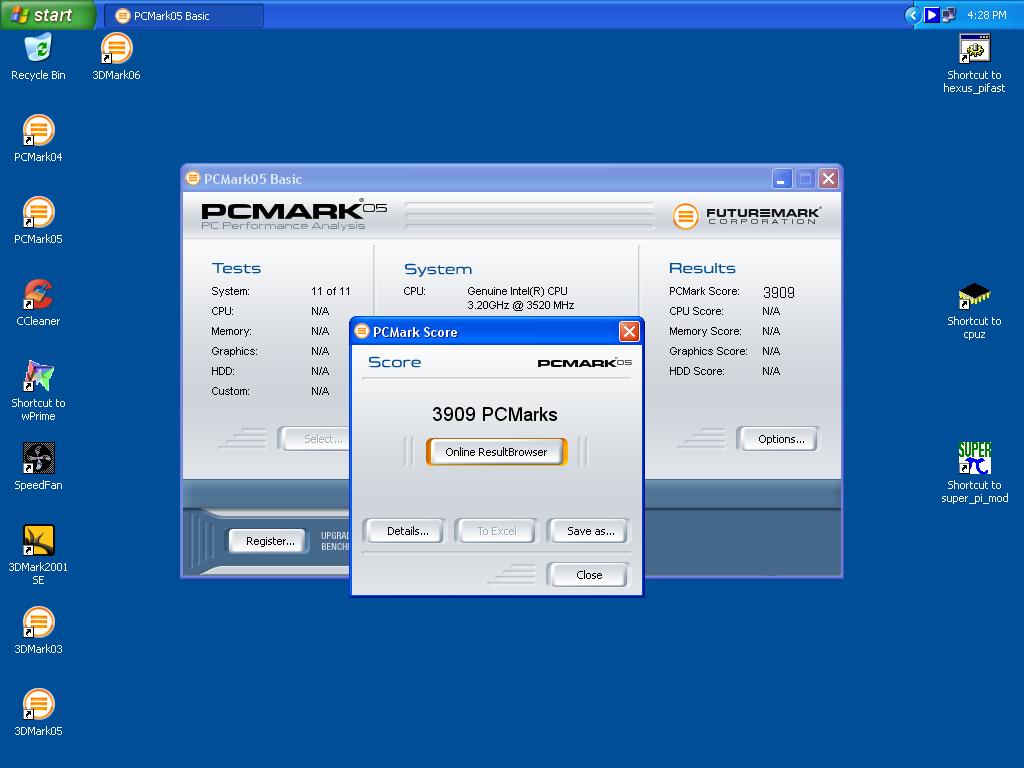The image size is (1024, 768).
Task: Click the Tests section heading
Action: coord(236,268)
